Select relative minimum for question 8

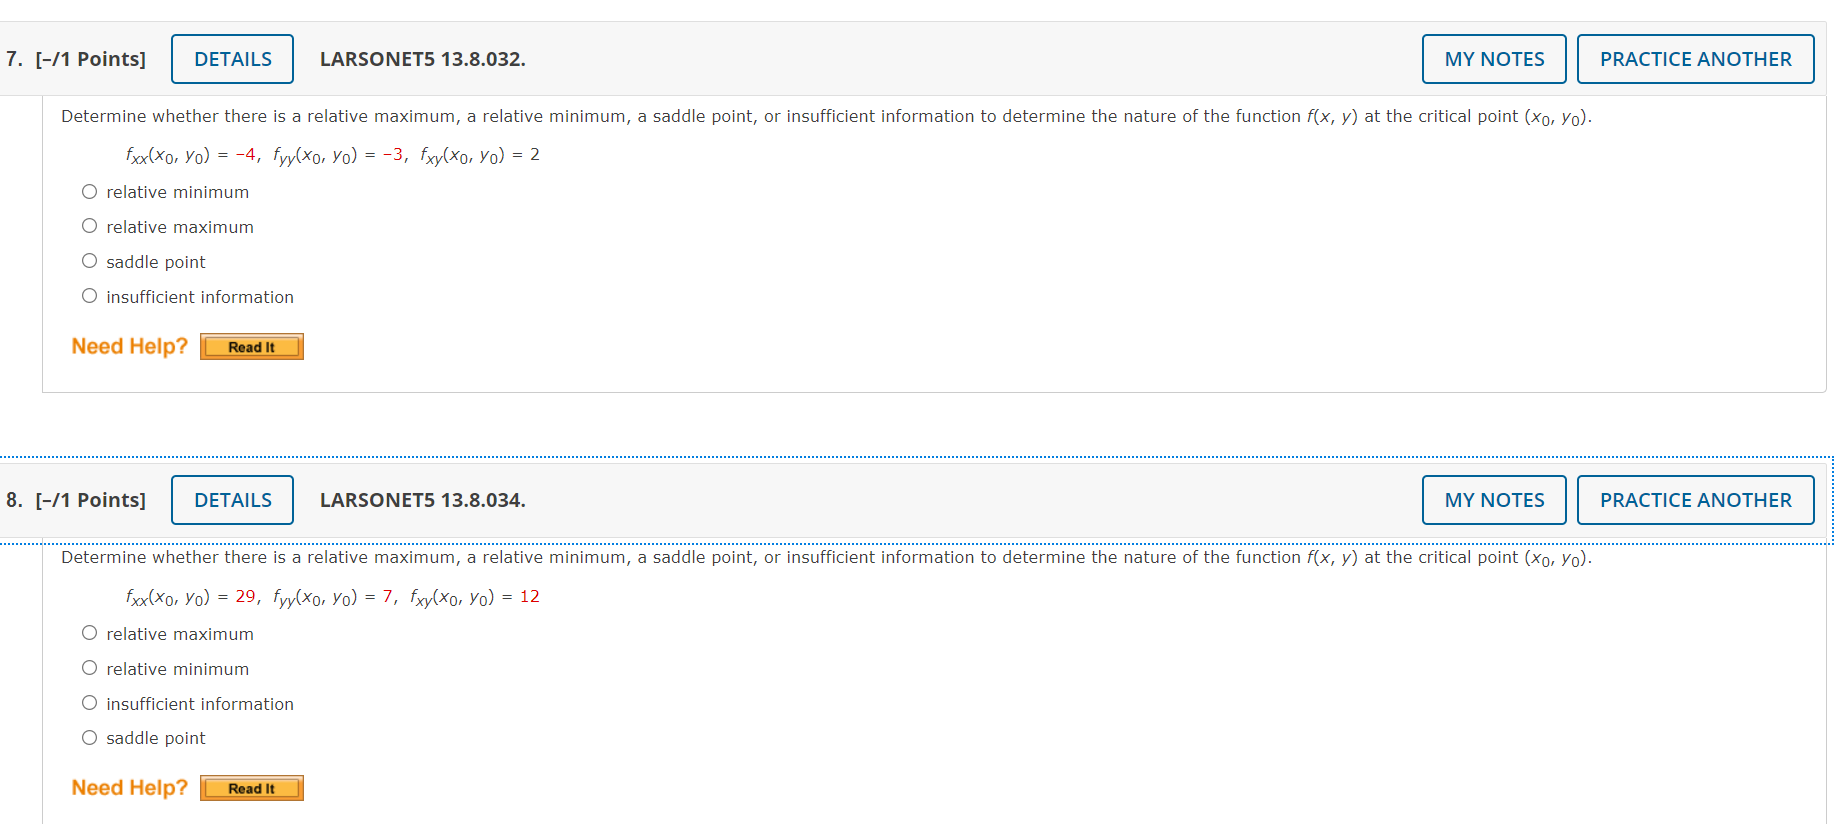tap(90, 668)
